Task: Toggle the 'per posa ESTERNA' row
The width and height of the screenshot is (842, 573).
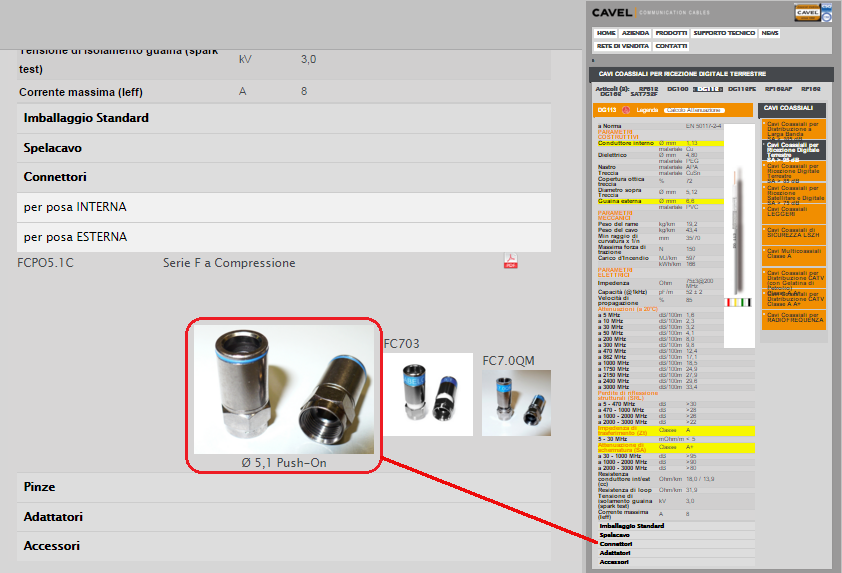Action: (x=284, y=237)
